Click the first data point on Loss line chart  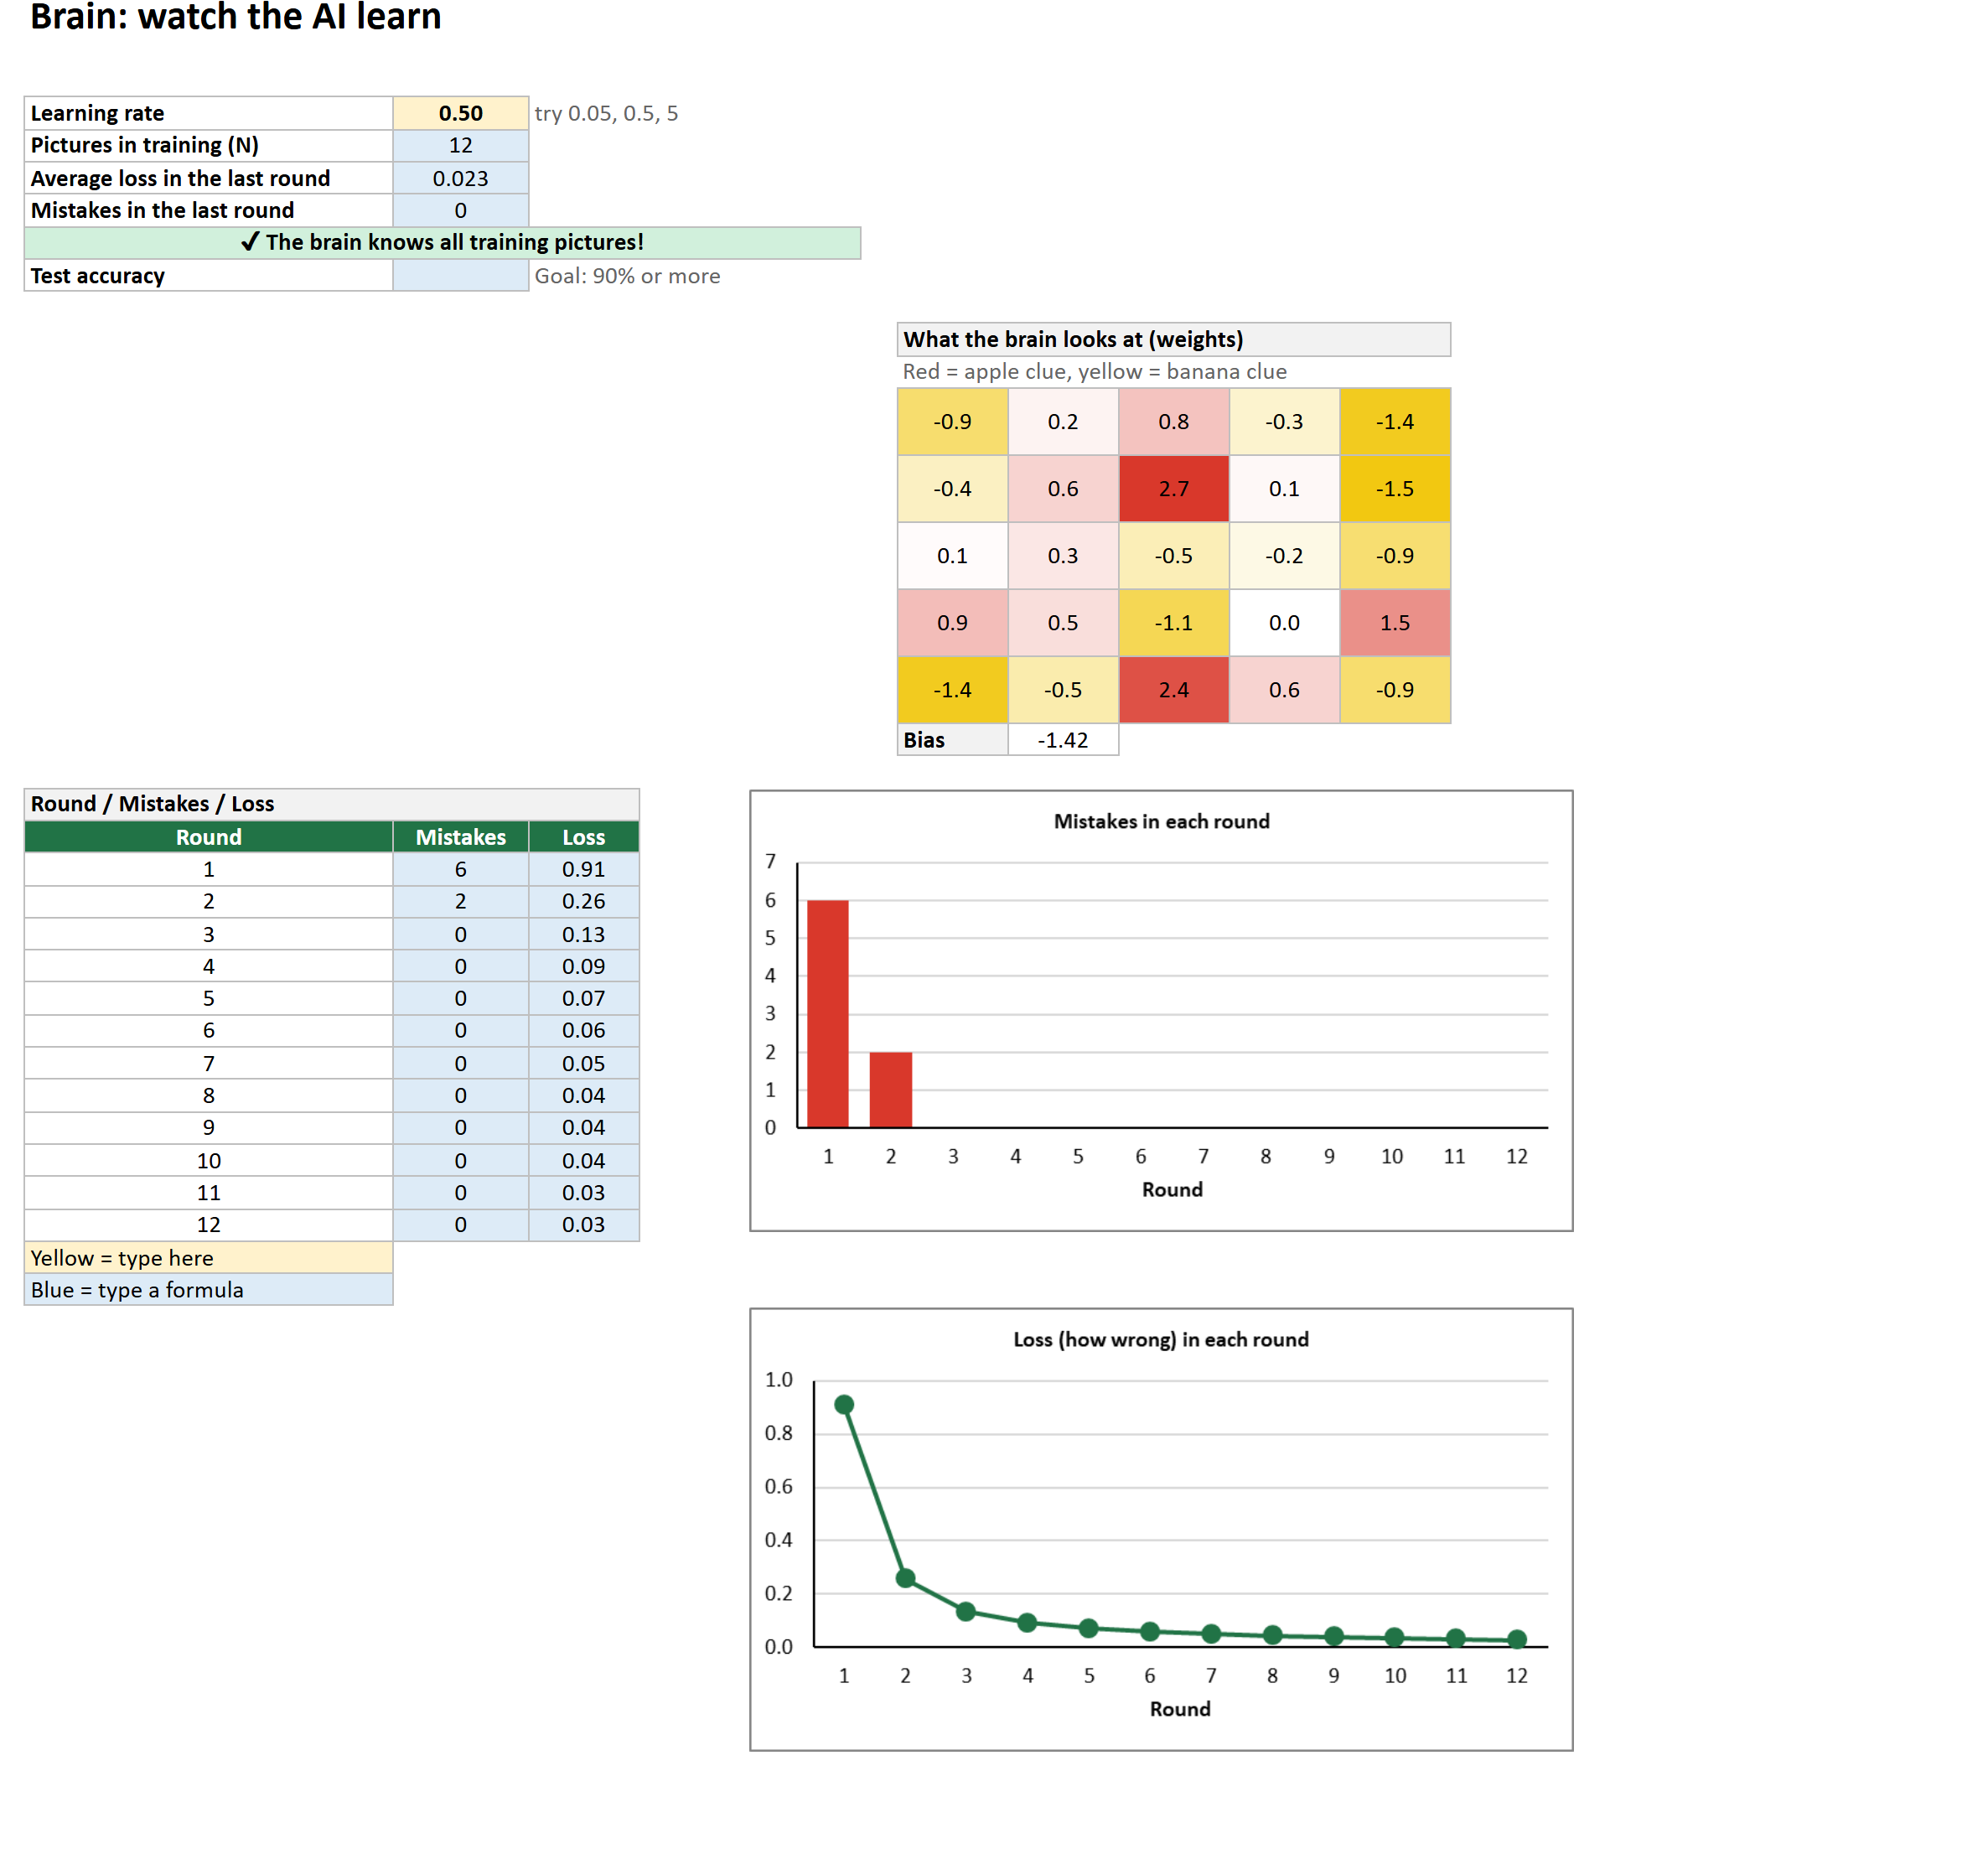coord(844,1405)
